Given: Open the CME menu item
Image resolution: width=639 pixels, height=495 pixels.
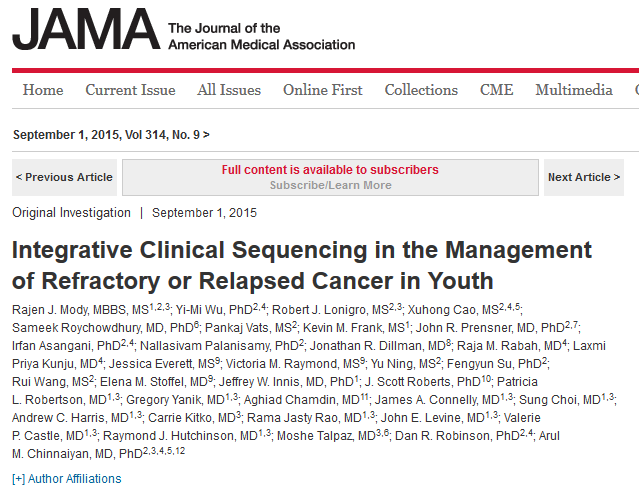Looking at the screenshot, I should pos(496,90).
